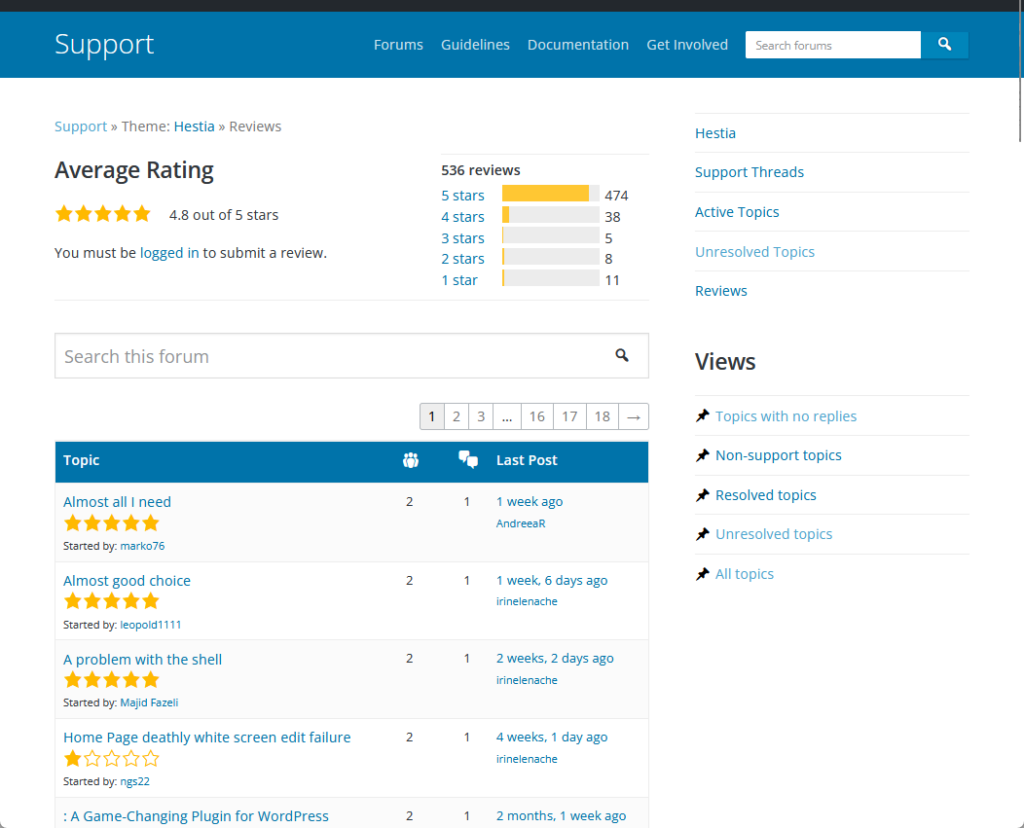Image resolution: width=1024 pixels, height=828 pixels.
Task: Click the forum search magnifier icon
Action: (622, 355)
